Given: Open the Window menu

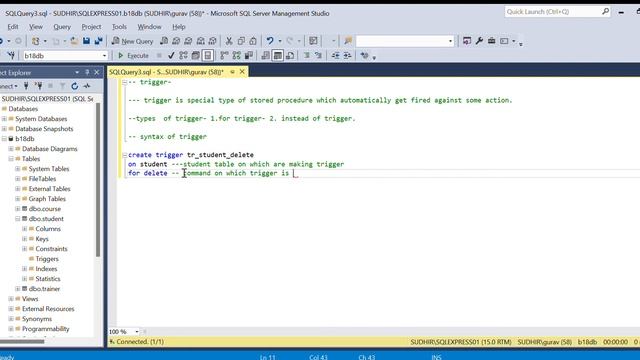Looking at the screenshot, I should coord(149,27).
